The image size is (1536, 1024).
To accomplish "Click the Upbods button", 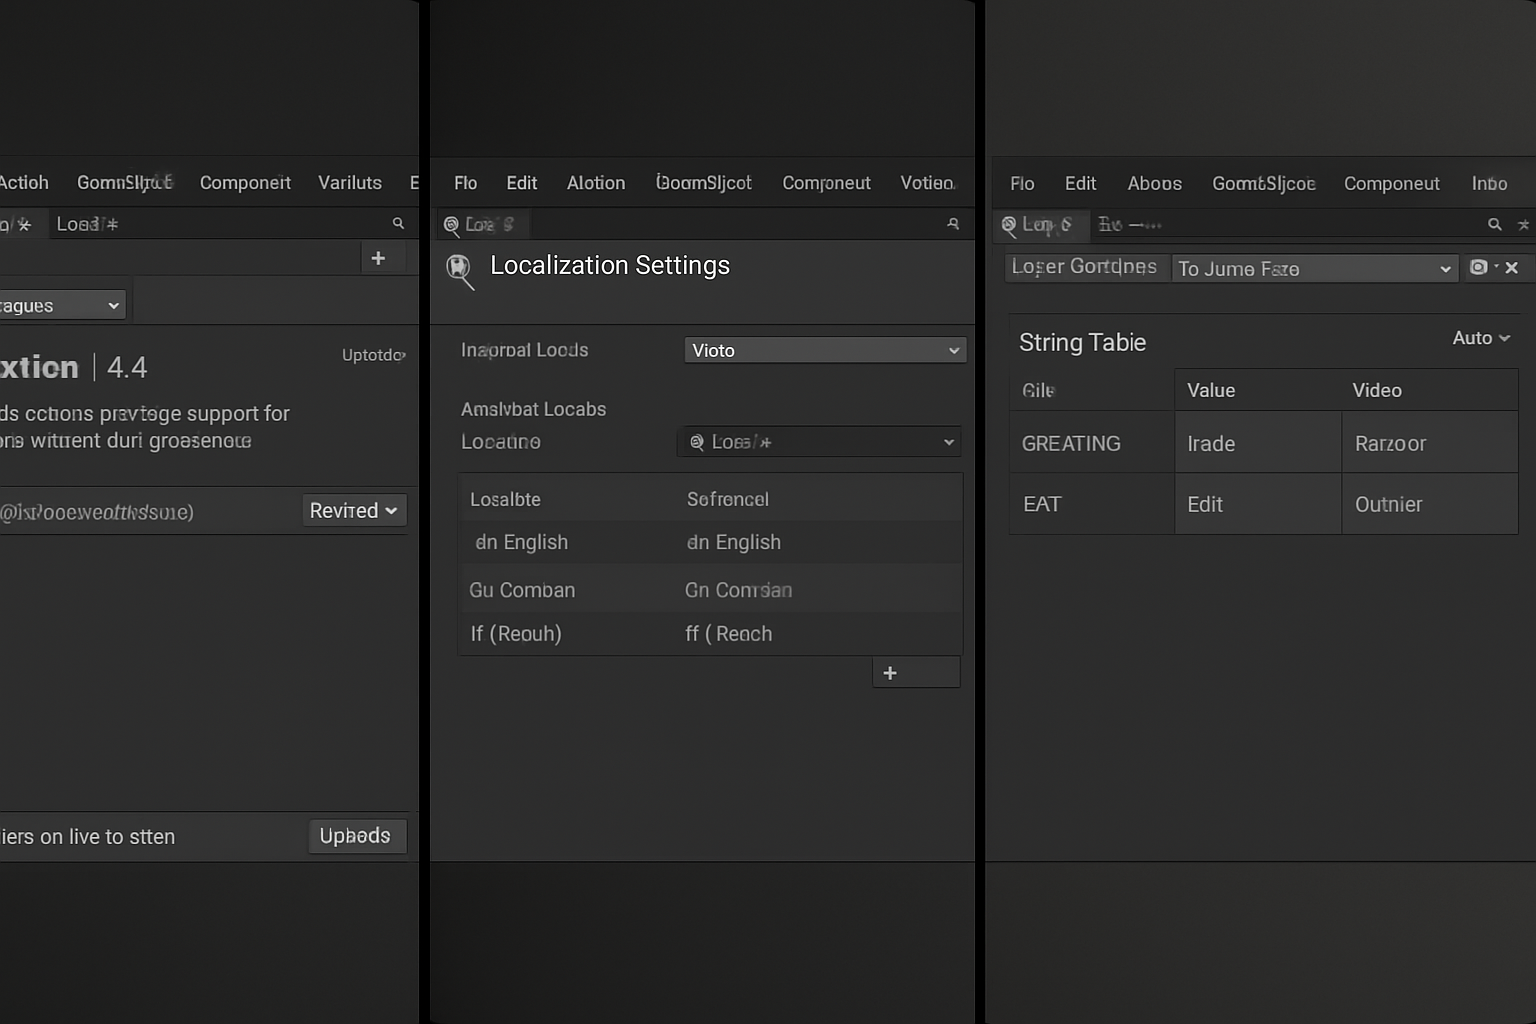I will point(356,836).
